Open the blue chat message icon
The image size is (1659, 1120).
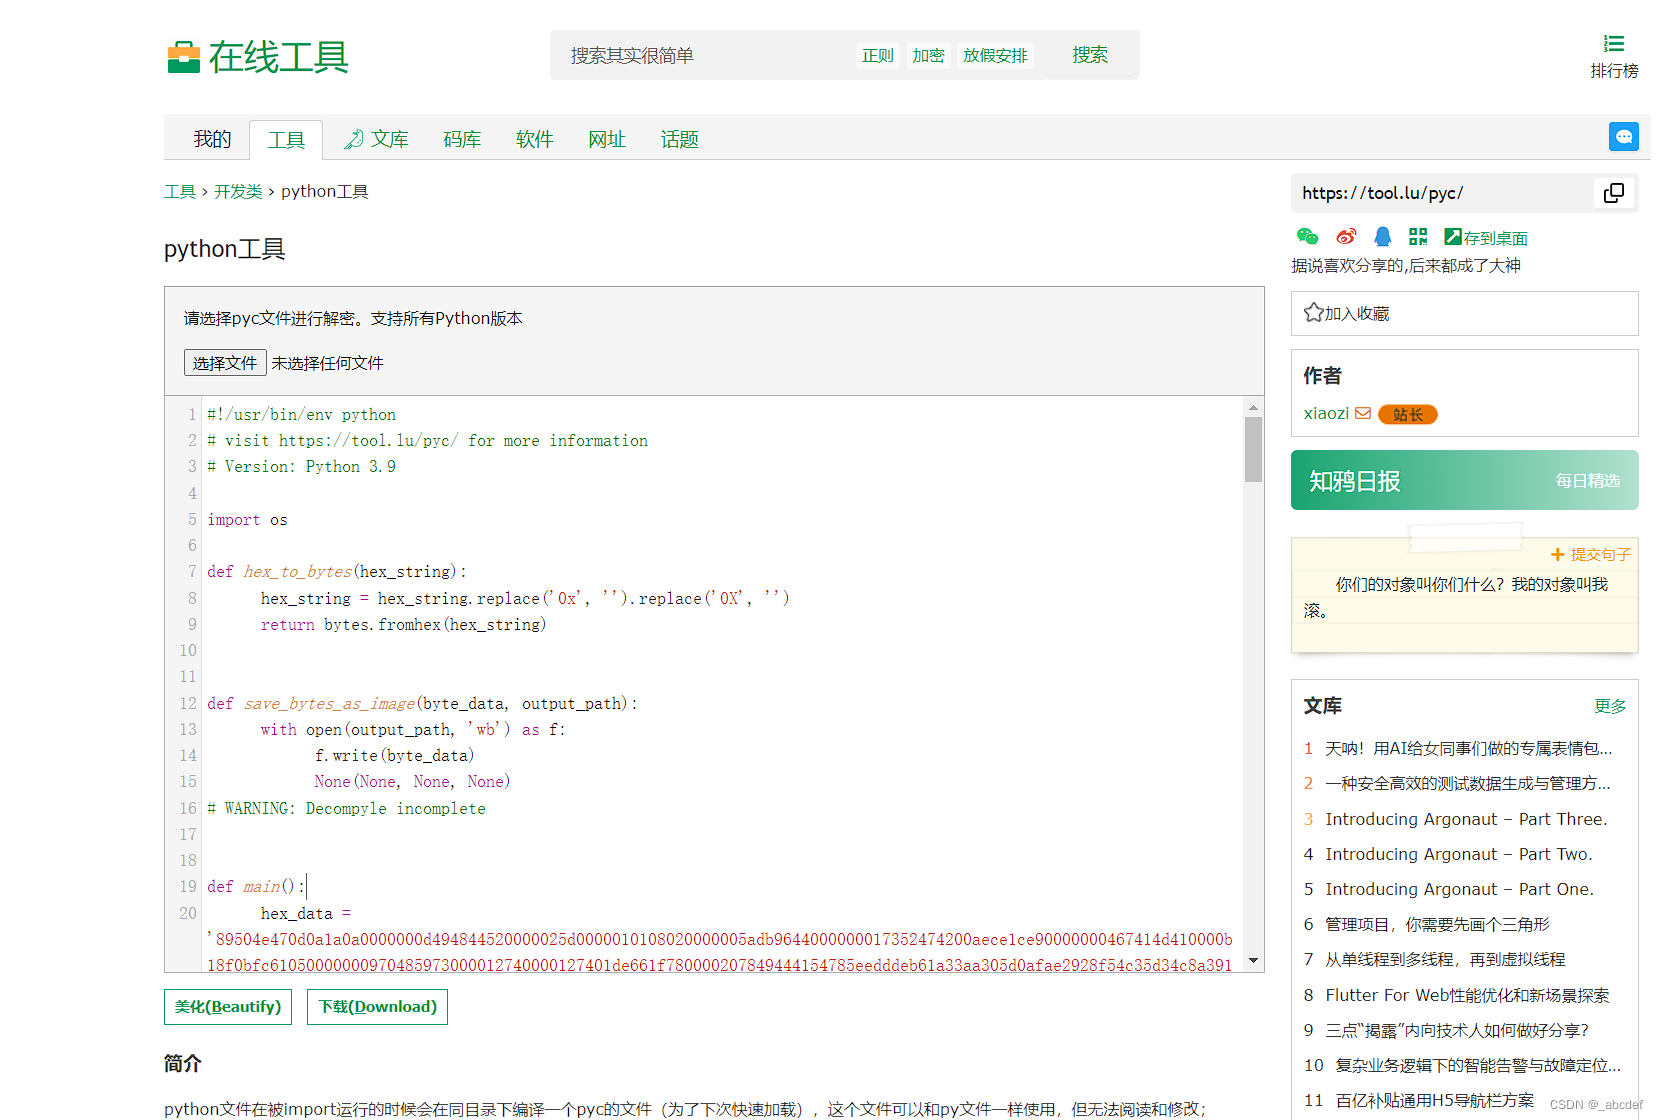(x=1623, y=137)
